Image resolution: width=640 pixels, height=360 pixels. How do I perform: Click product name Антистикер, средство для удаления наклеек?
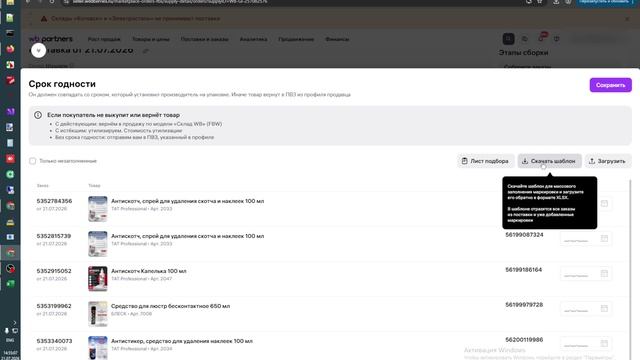(x=182, y=341)
